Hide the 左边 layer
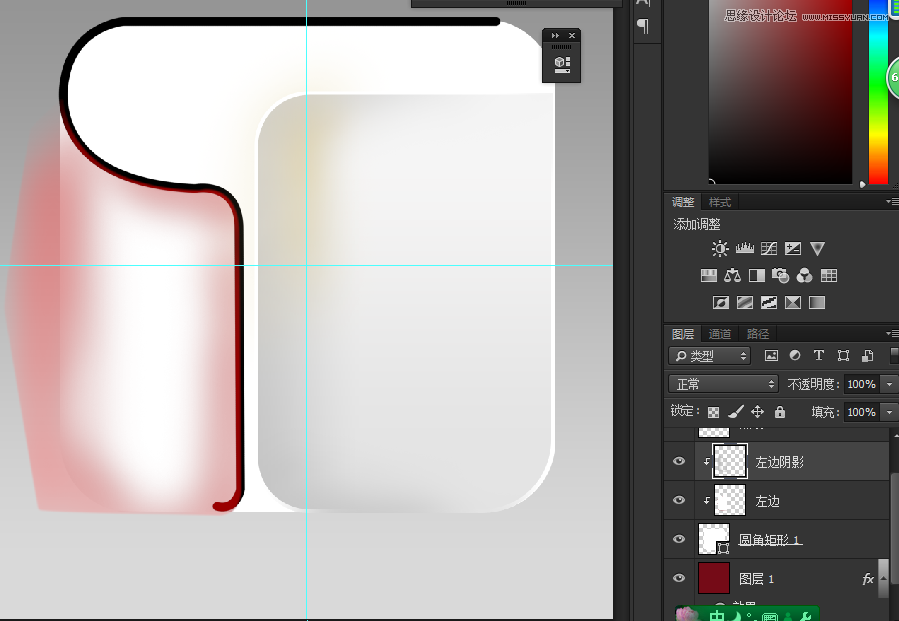The image size is (899, 621). (x=679, y=500)
